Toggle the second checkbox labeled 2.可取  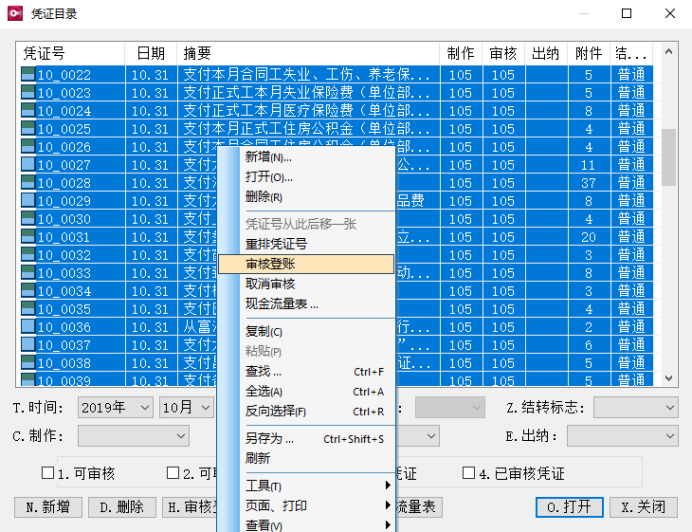click(x=173, y=473)
